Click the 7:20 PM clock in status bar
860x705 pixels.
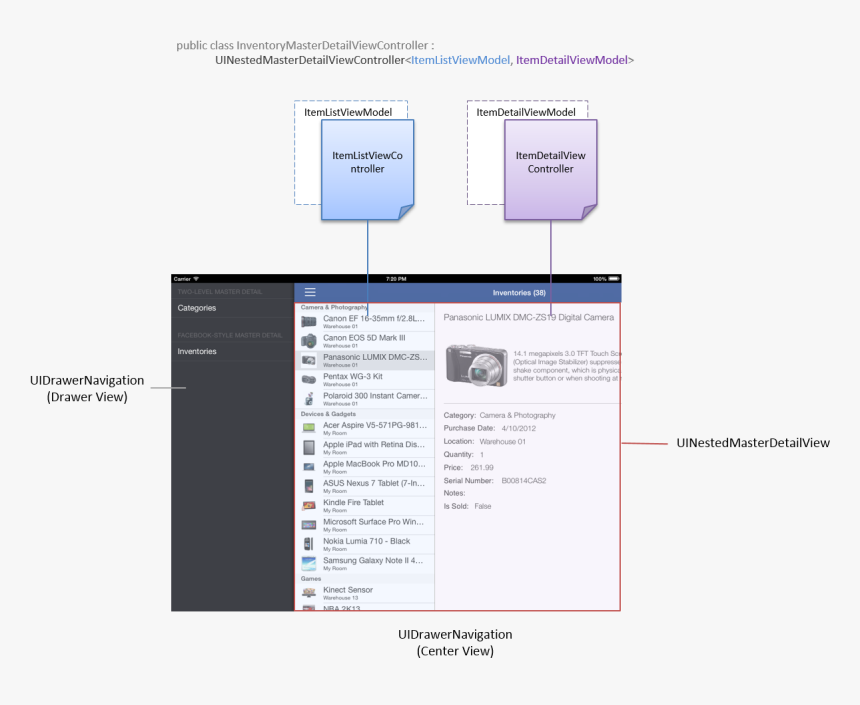pyautogui.click(x=396, y=279)
